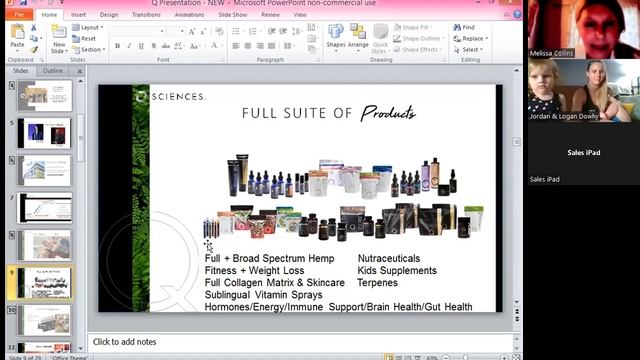Apply Numbering list formatting

[253, 31]
